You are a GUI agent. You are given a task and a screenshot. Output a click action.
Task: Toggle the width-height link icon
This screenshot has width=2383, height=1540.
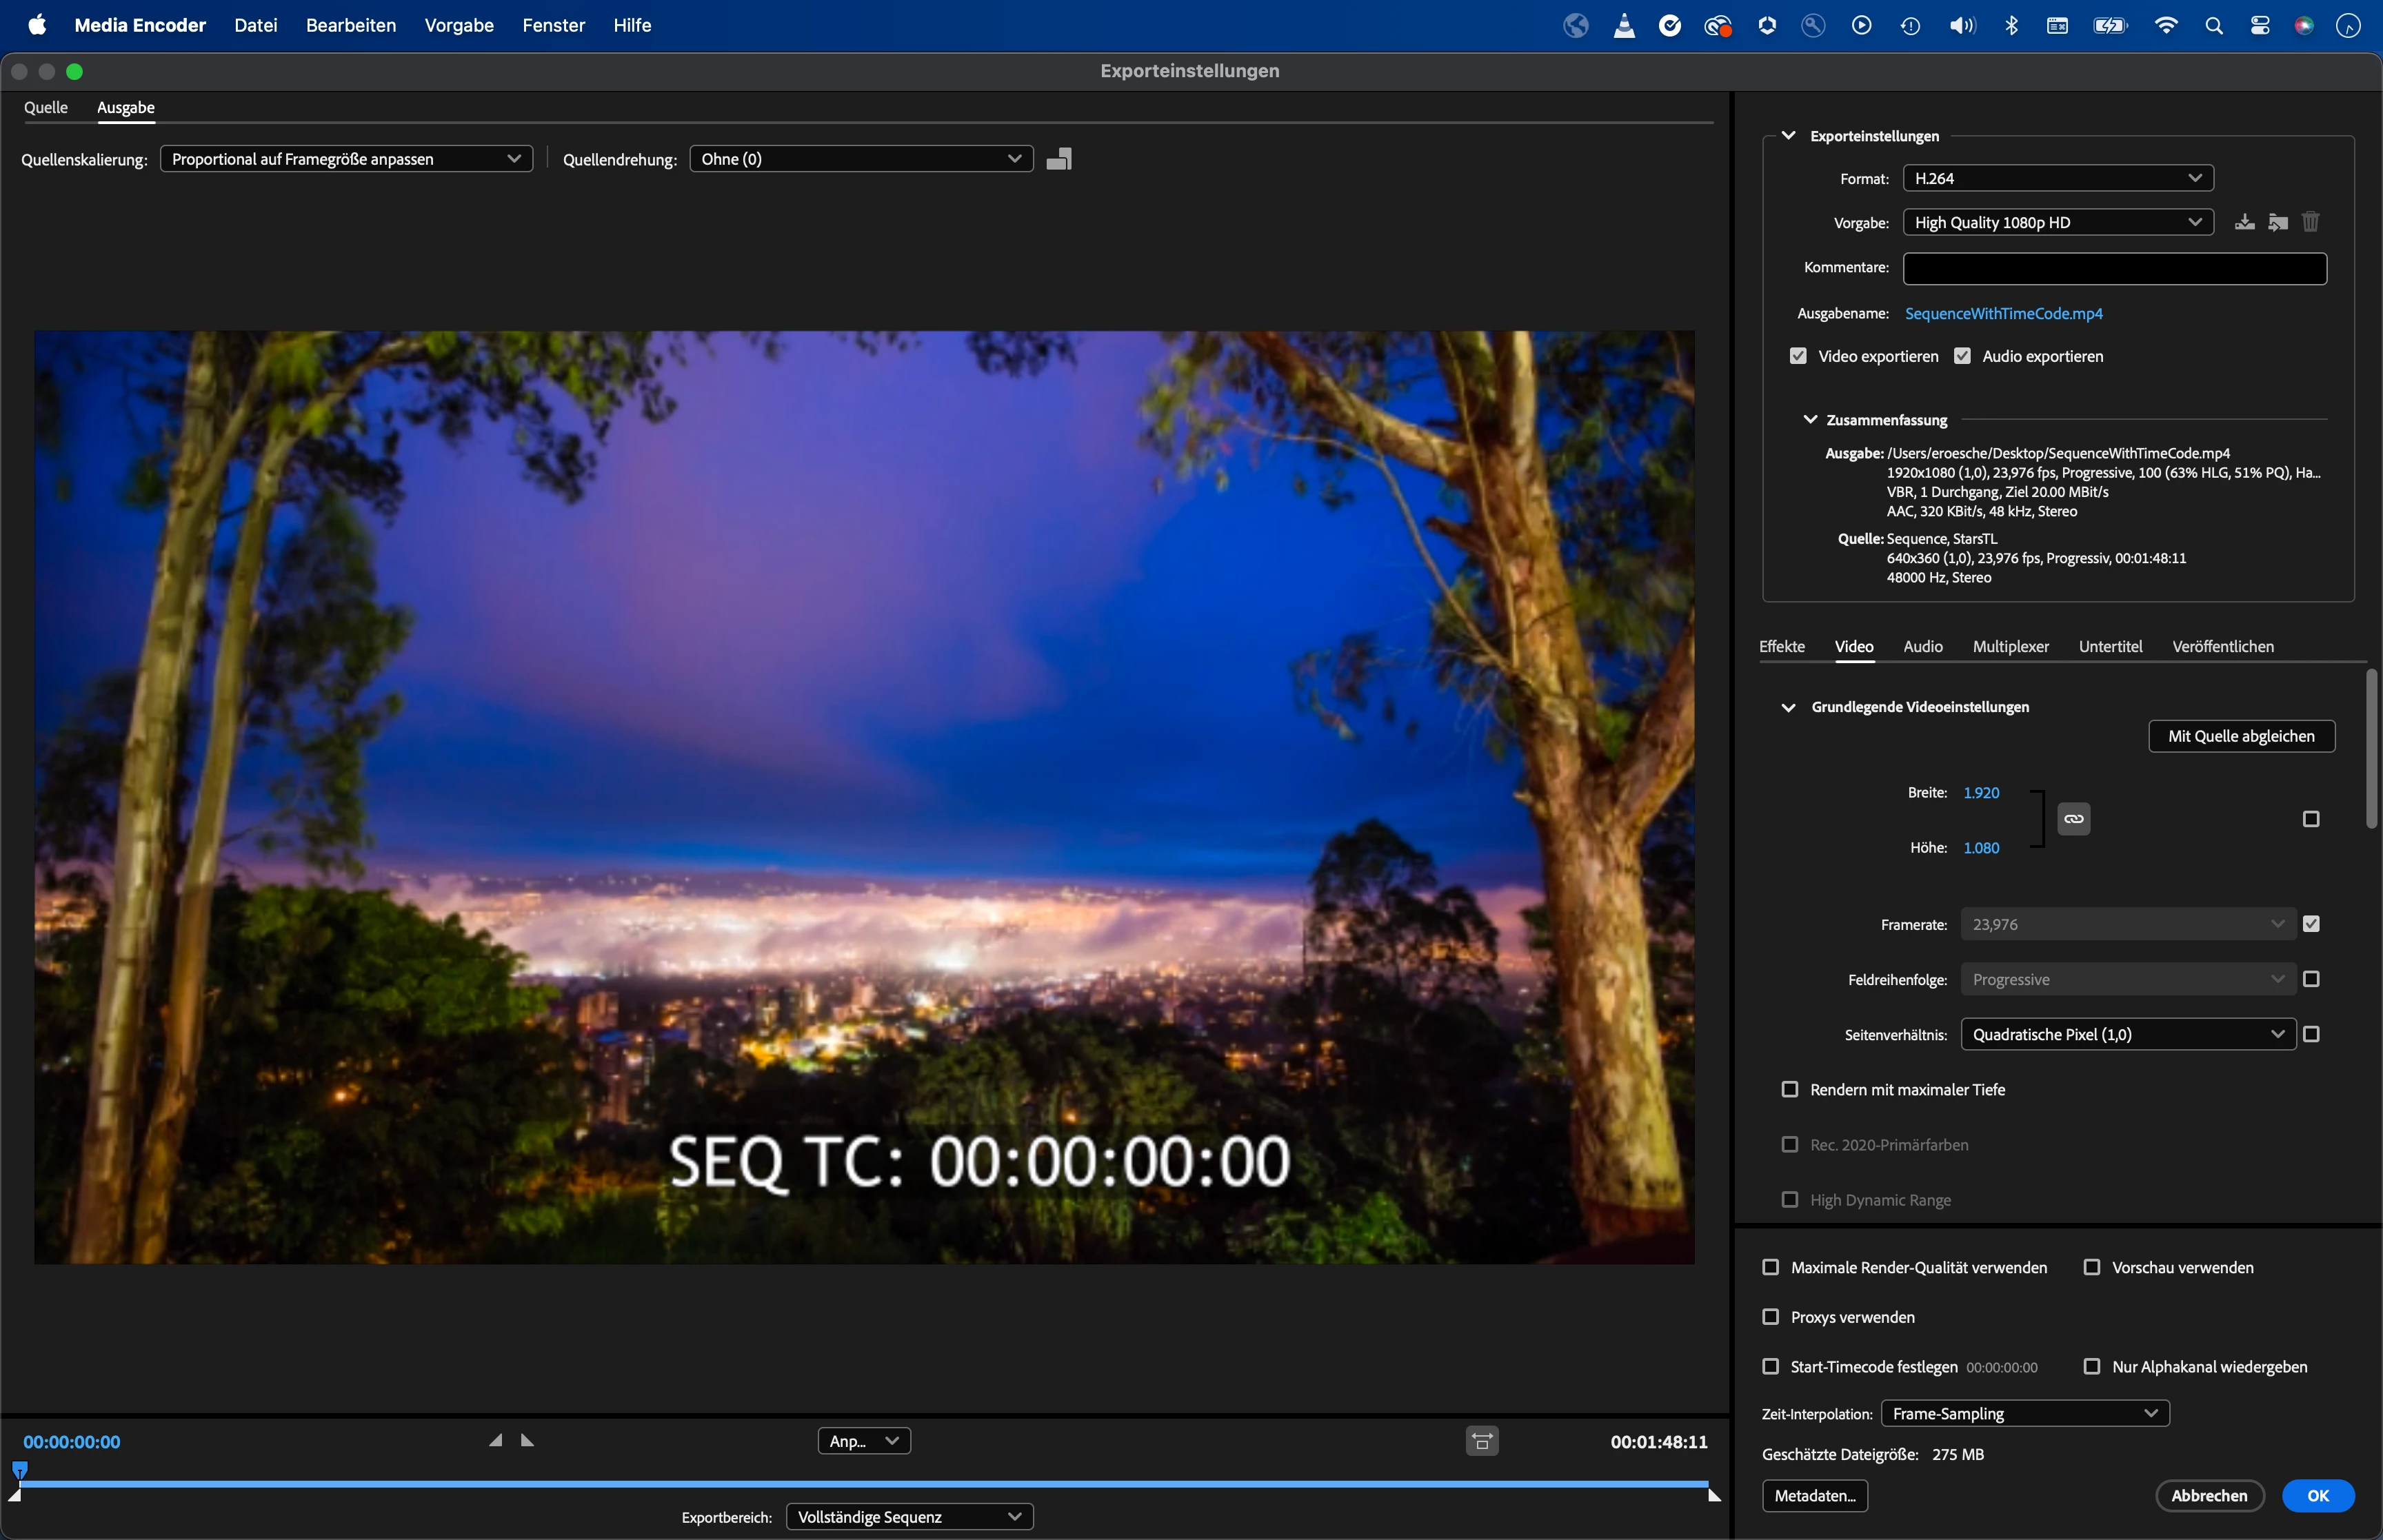tap(2074, 819)
